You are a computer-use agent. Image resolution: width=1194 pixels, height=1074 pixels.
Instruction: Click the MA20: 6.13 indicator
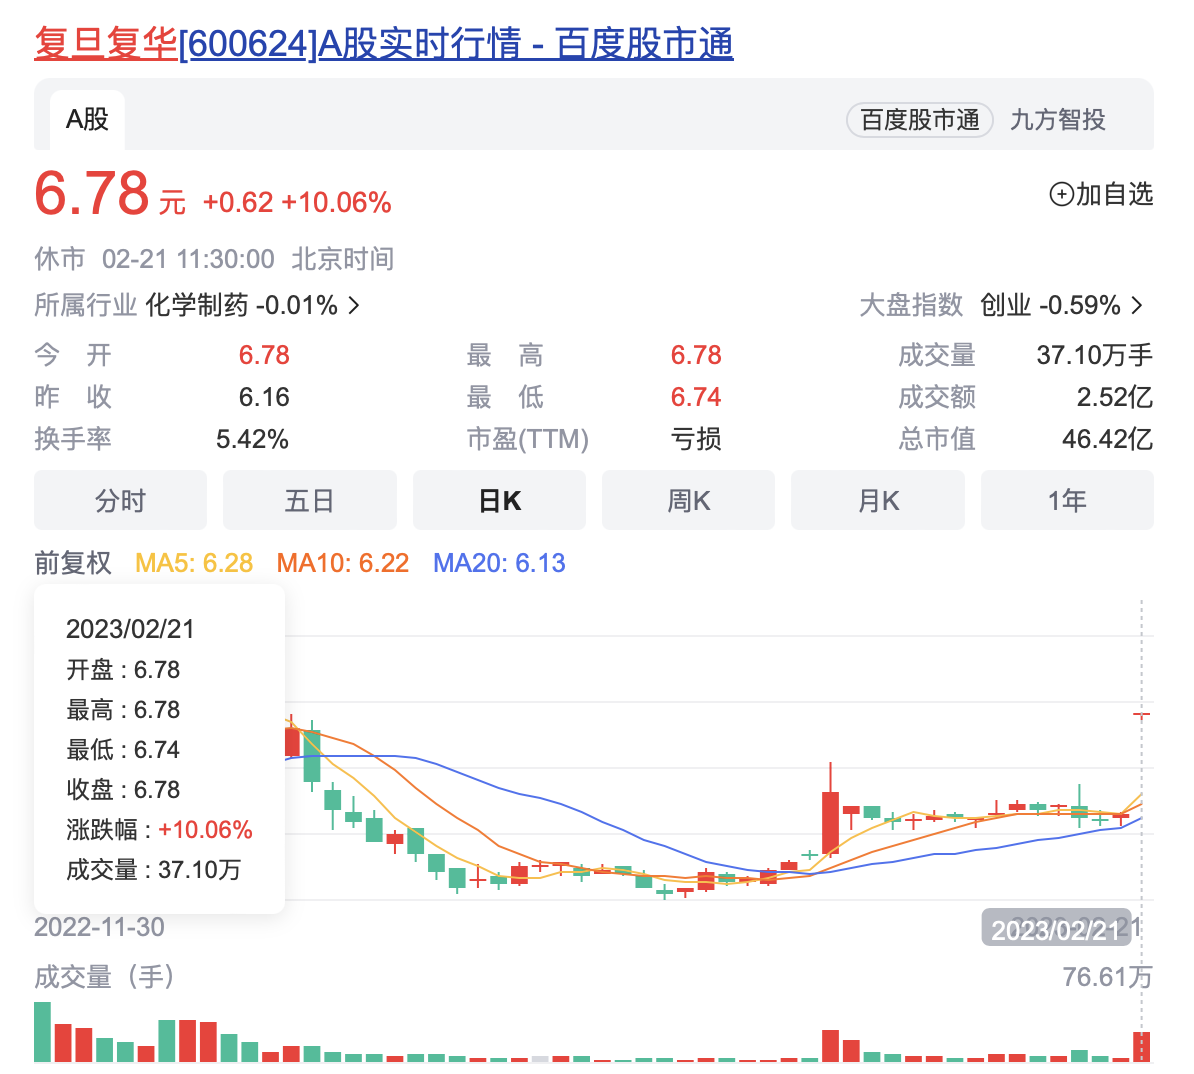[x=500, y=563]
